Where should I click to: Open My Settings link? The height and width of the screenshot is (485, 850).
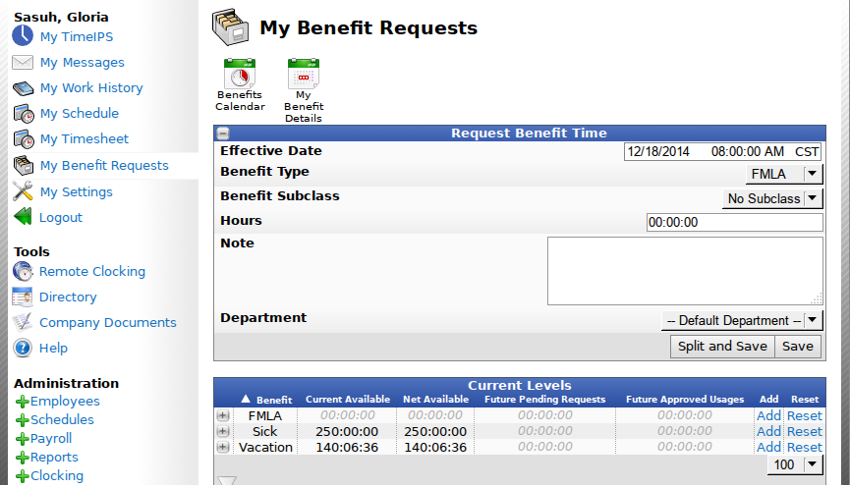pos(76,192)
